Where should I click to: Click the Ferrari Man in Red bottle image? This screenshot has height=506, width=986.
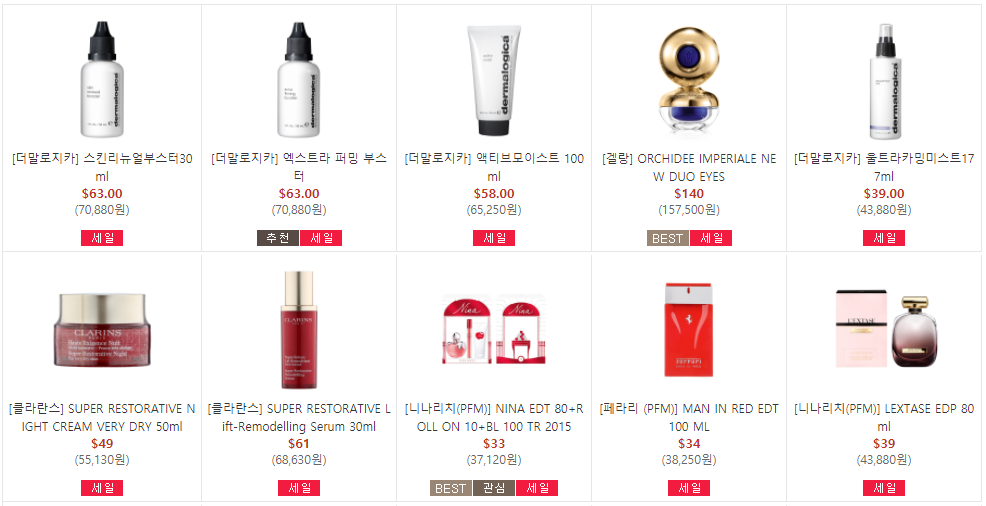(x=689, y=330)
